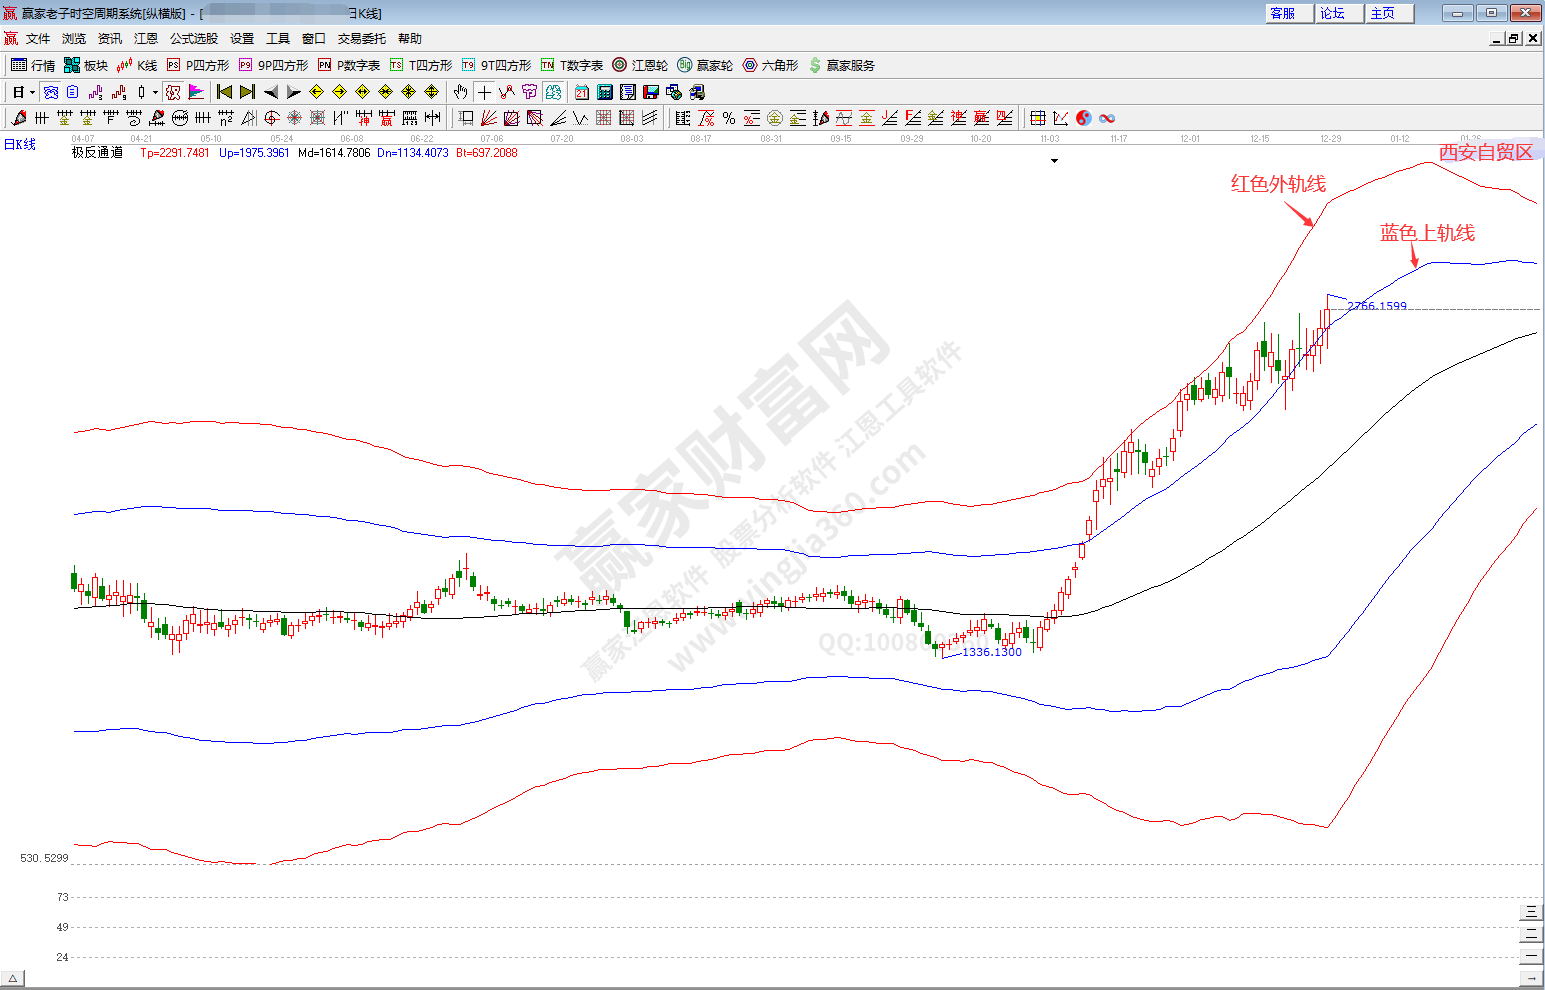Toggle the 极反通道 indicator toolbar button

tap(173, 92)
